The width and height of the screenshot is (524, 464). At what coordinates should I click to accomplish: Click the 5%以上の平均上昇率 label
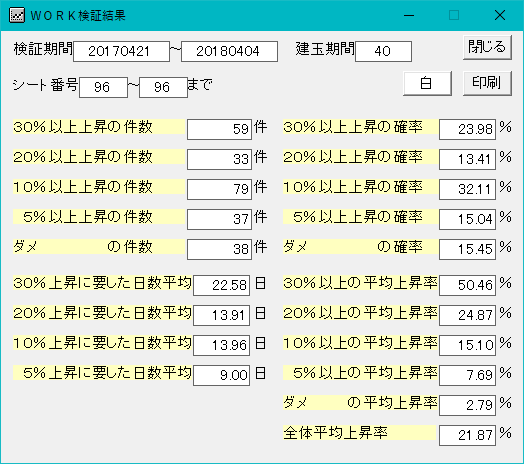tap(360, 373)
